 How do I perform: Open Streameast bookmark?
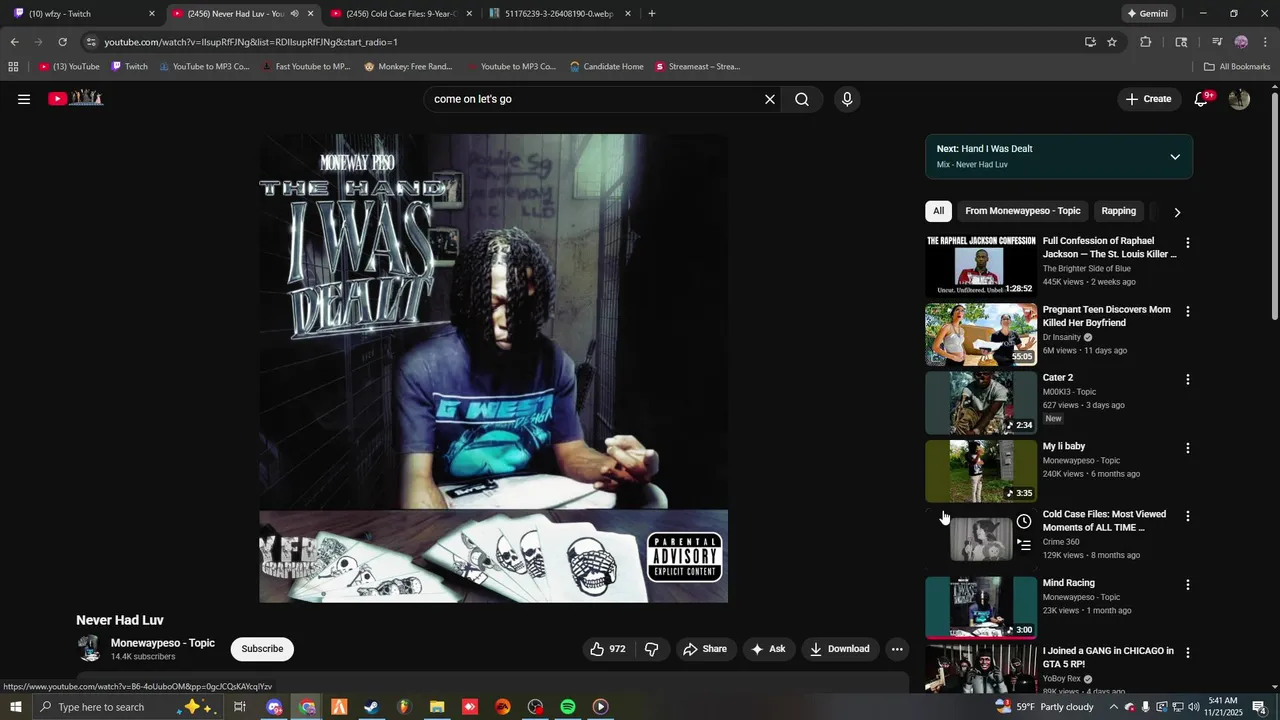point(697,67)
